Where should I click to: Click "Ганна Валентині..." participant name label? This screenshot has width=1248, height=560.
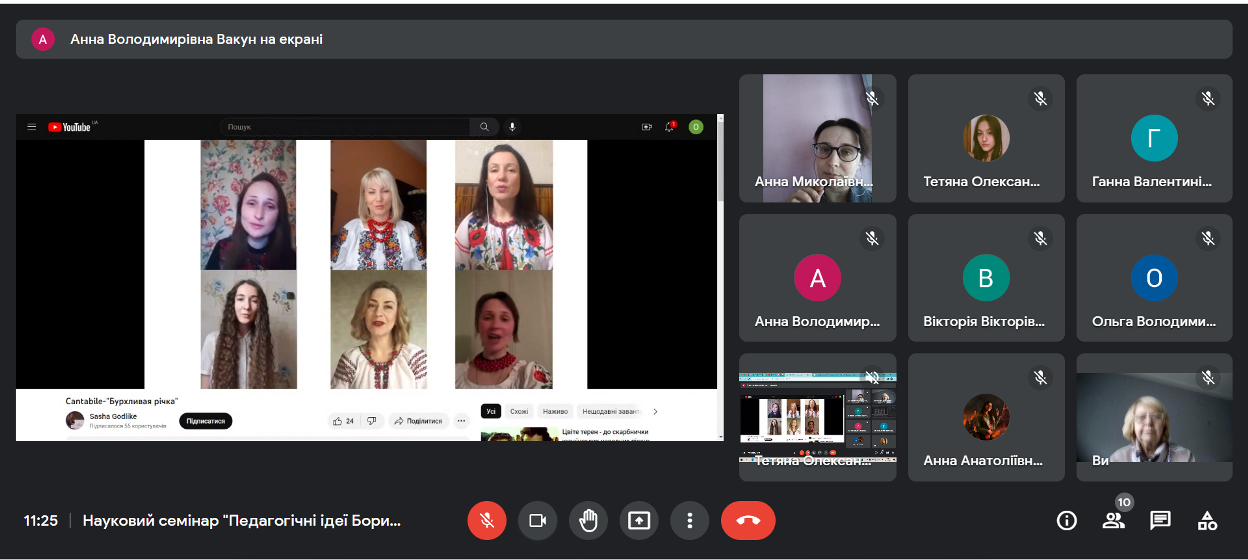1152,183
